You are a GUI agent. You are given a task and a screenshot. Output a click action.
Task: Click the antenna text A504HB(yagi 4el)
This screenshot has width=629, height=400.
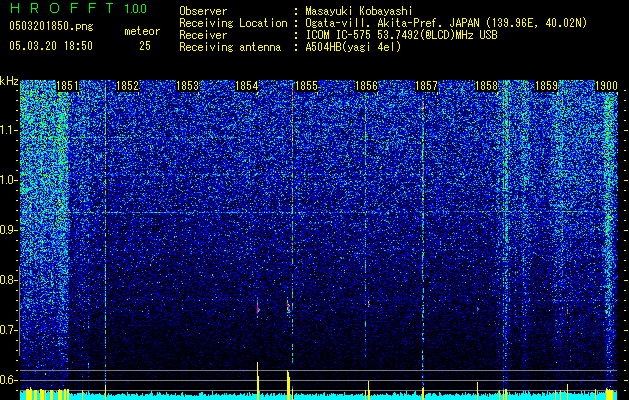pyautogui.click(x=353, y=47)
